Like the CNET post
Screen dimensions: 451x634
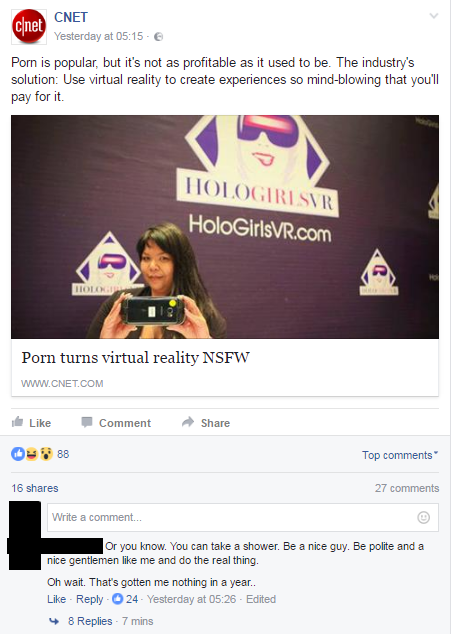click(31, 423)
